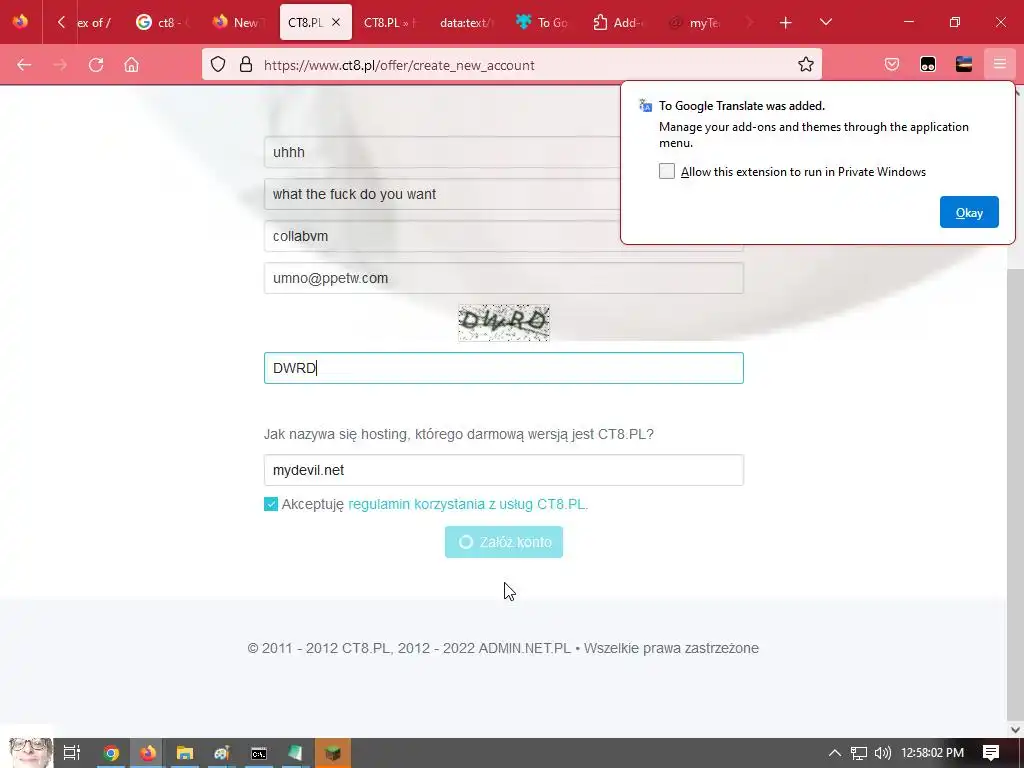
Task: Click the Firefox logo in the title bar
Action: [20, 22]
